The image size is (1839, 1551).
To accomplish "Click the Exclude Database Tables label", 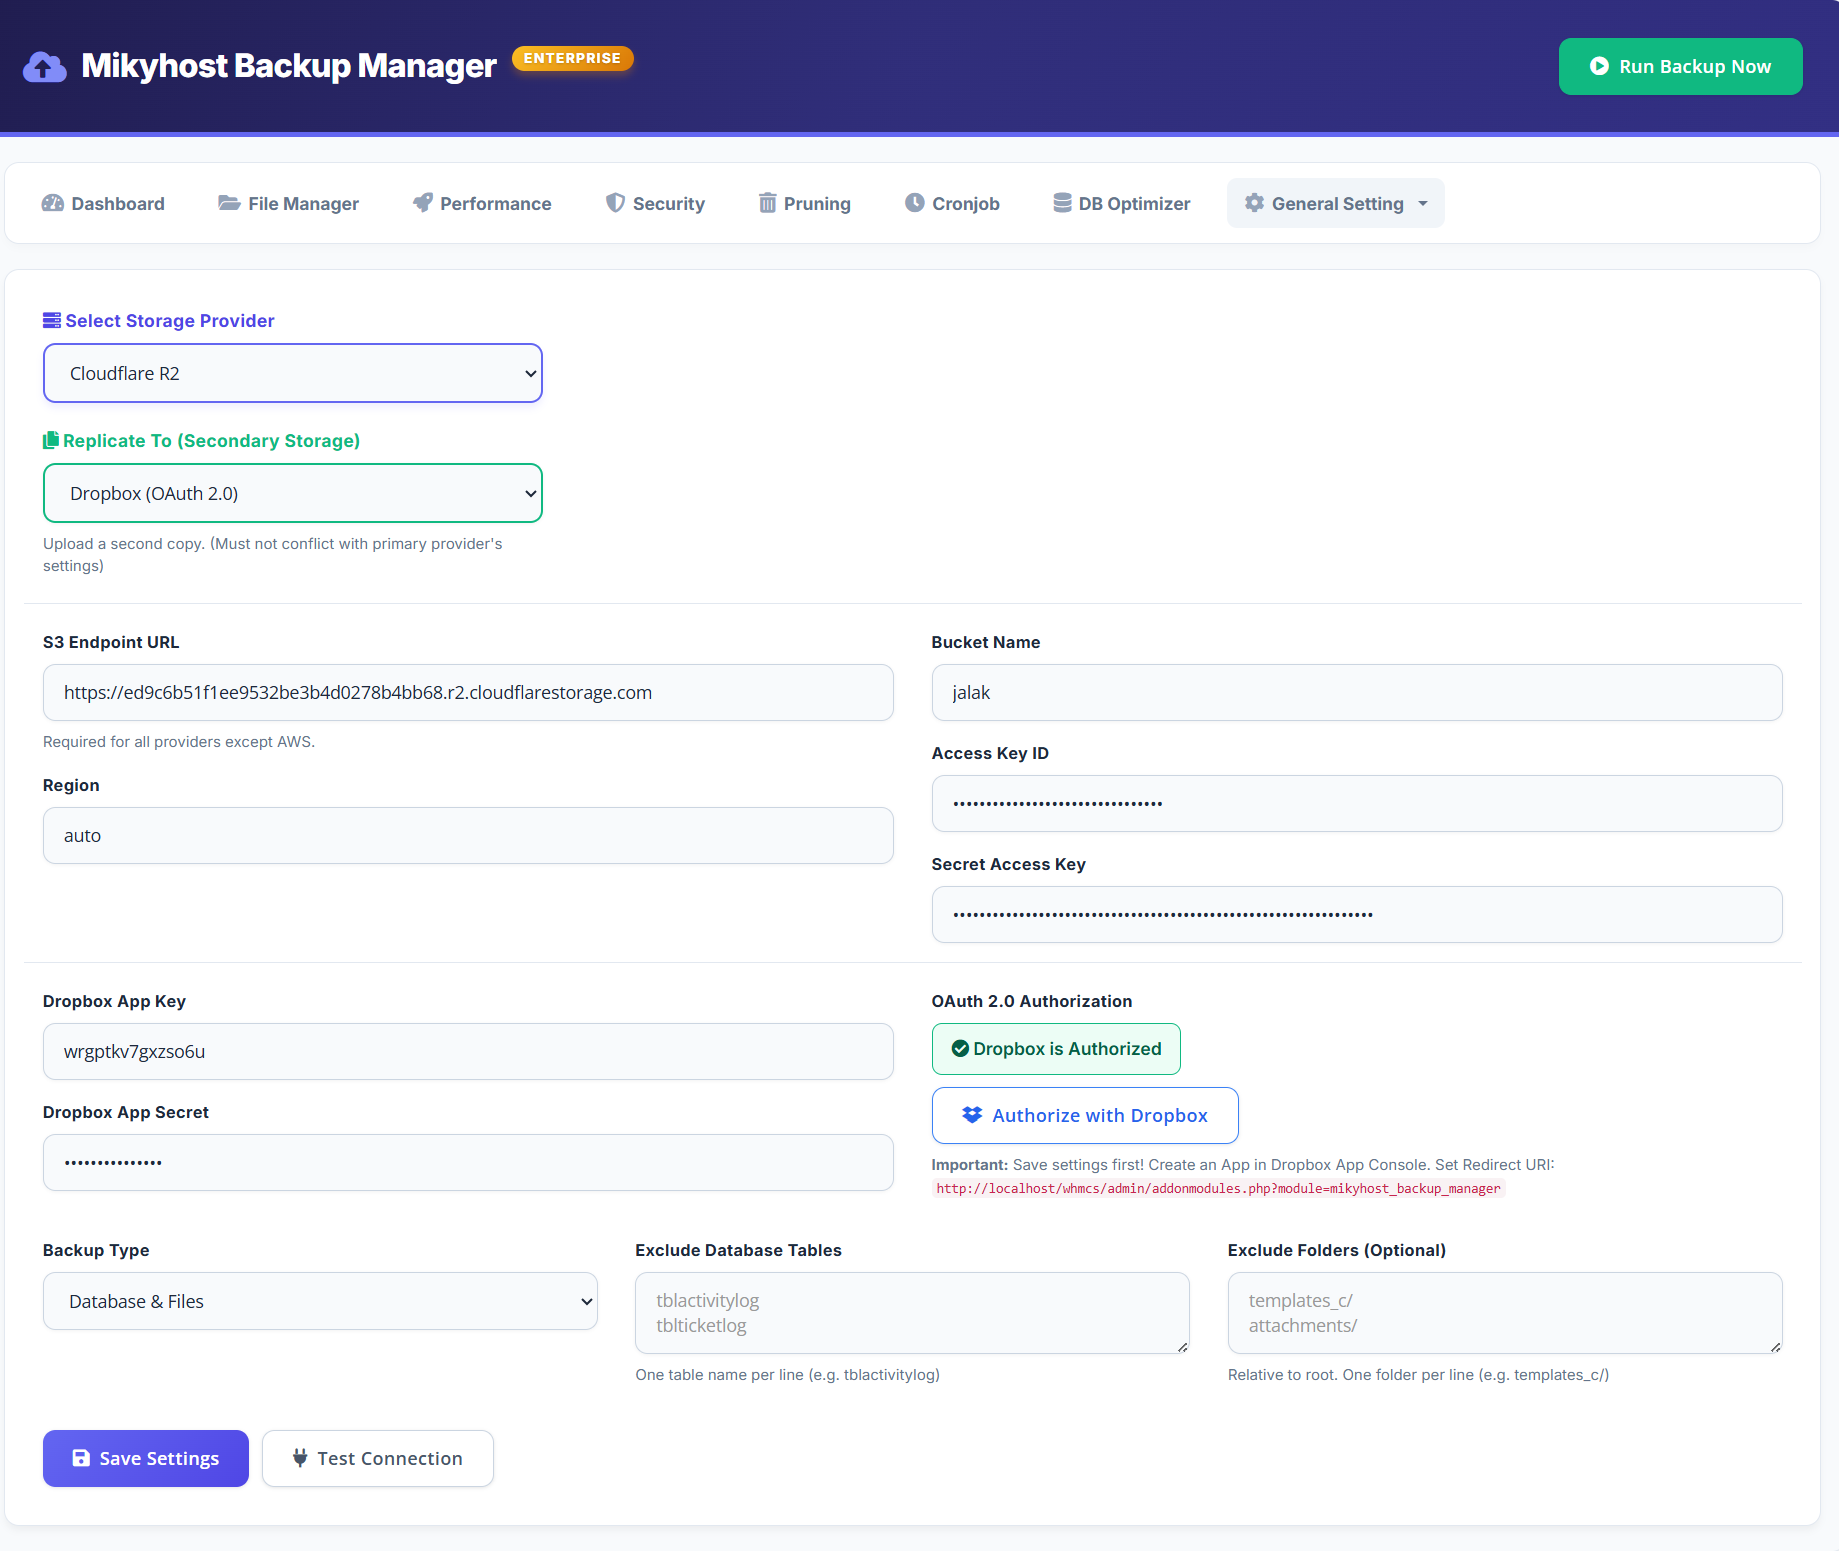I will click(738, 1250).
